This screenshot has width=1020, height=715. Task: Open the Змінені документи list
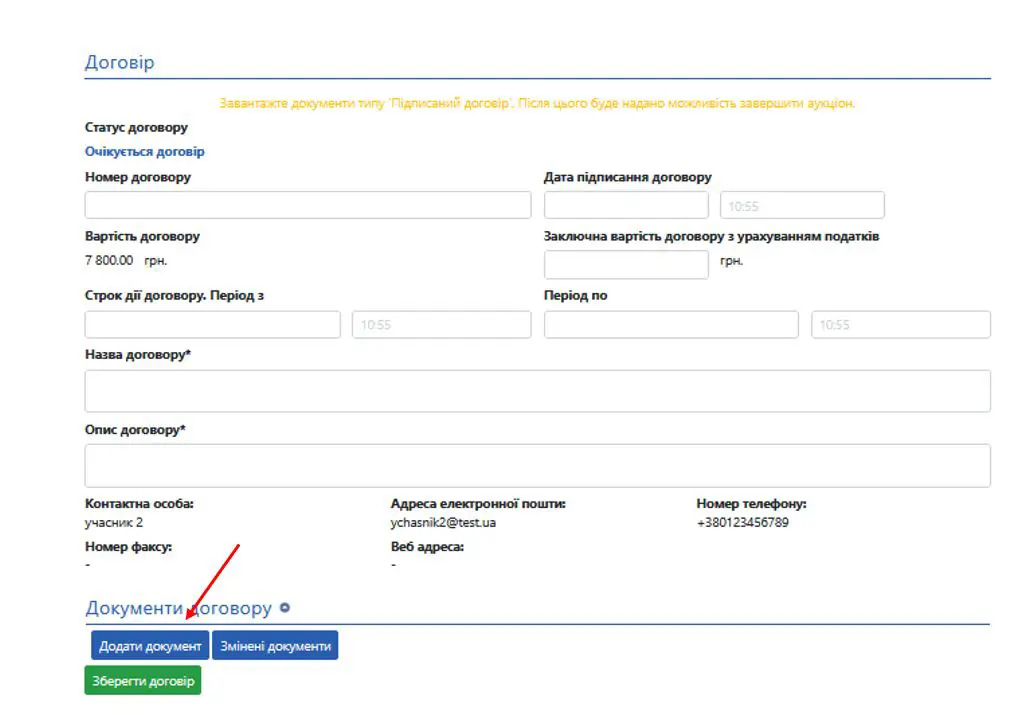[x=275, y=646]
